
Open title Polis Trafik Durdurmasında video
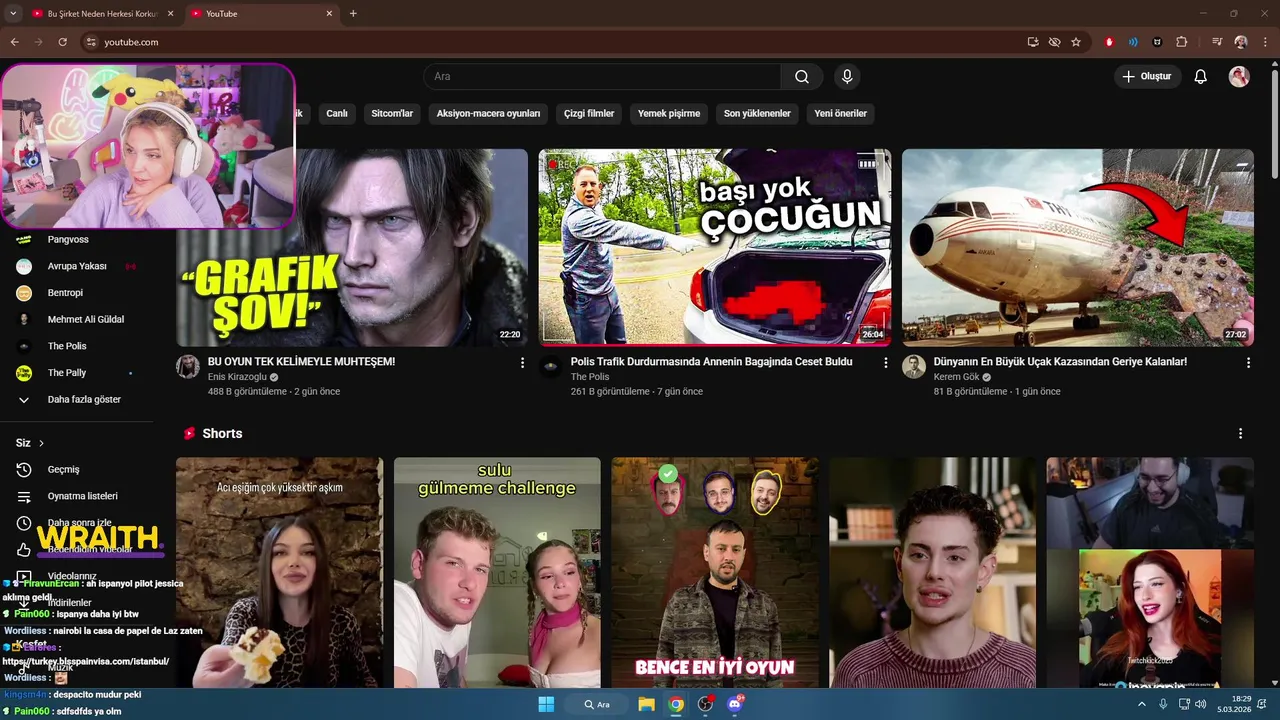tap(711, 362)
